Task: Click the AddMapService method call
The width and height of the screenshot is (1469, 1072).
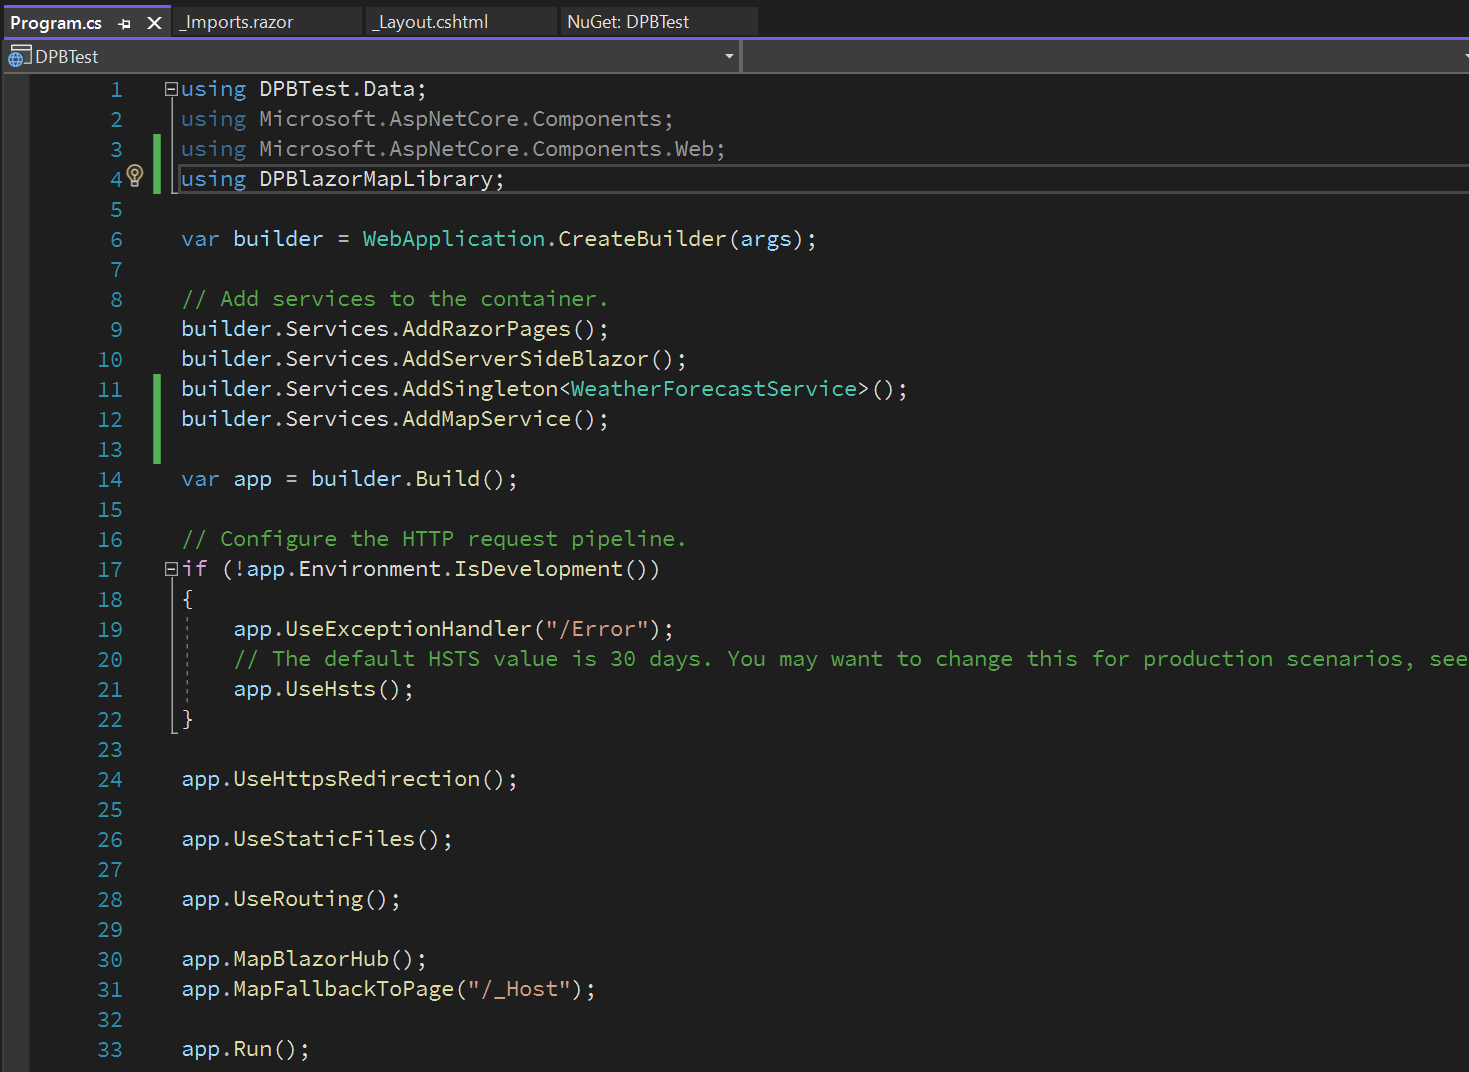Action: (x=486, y=419)
